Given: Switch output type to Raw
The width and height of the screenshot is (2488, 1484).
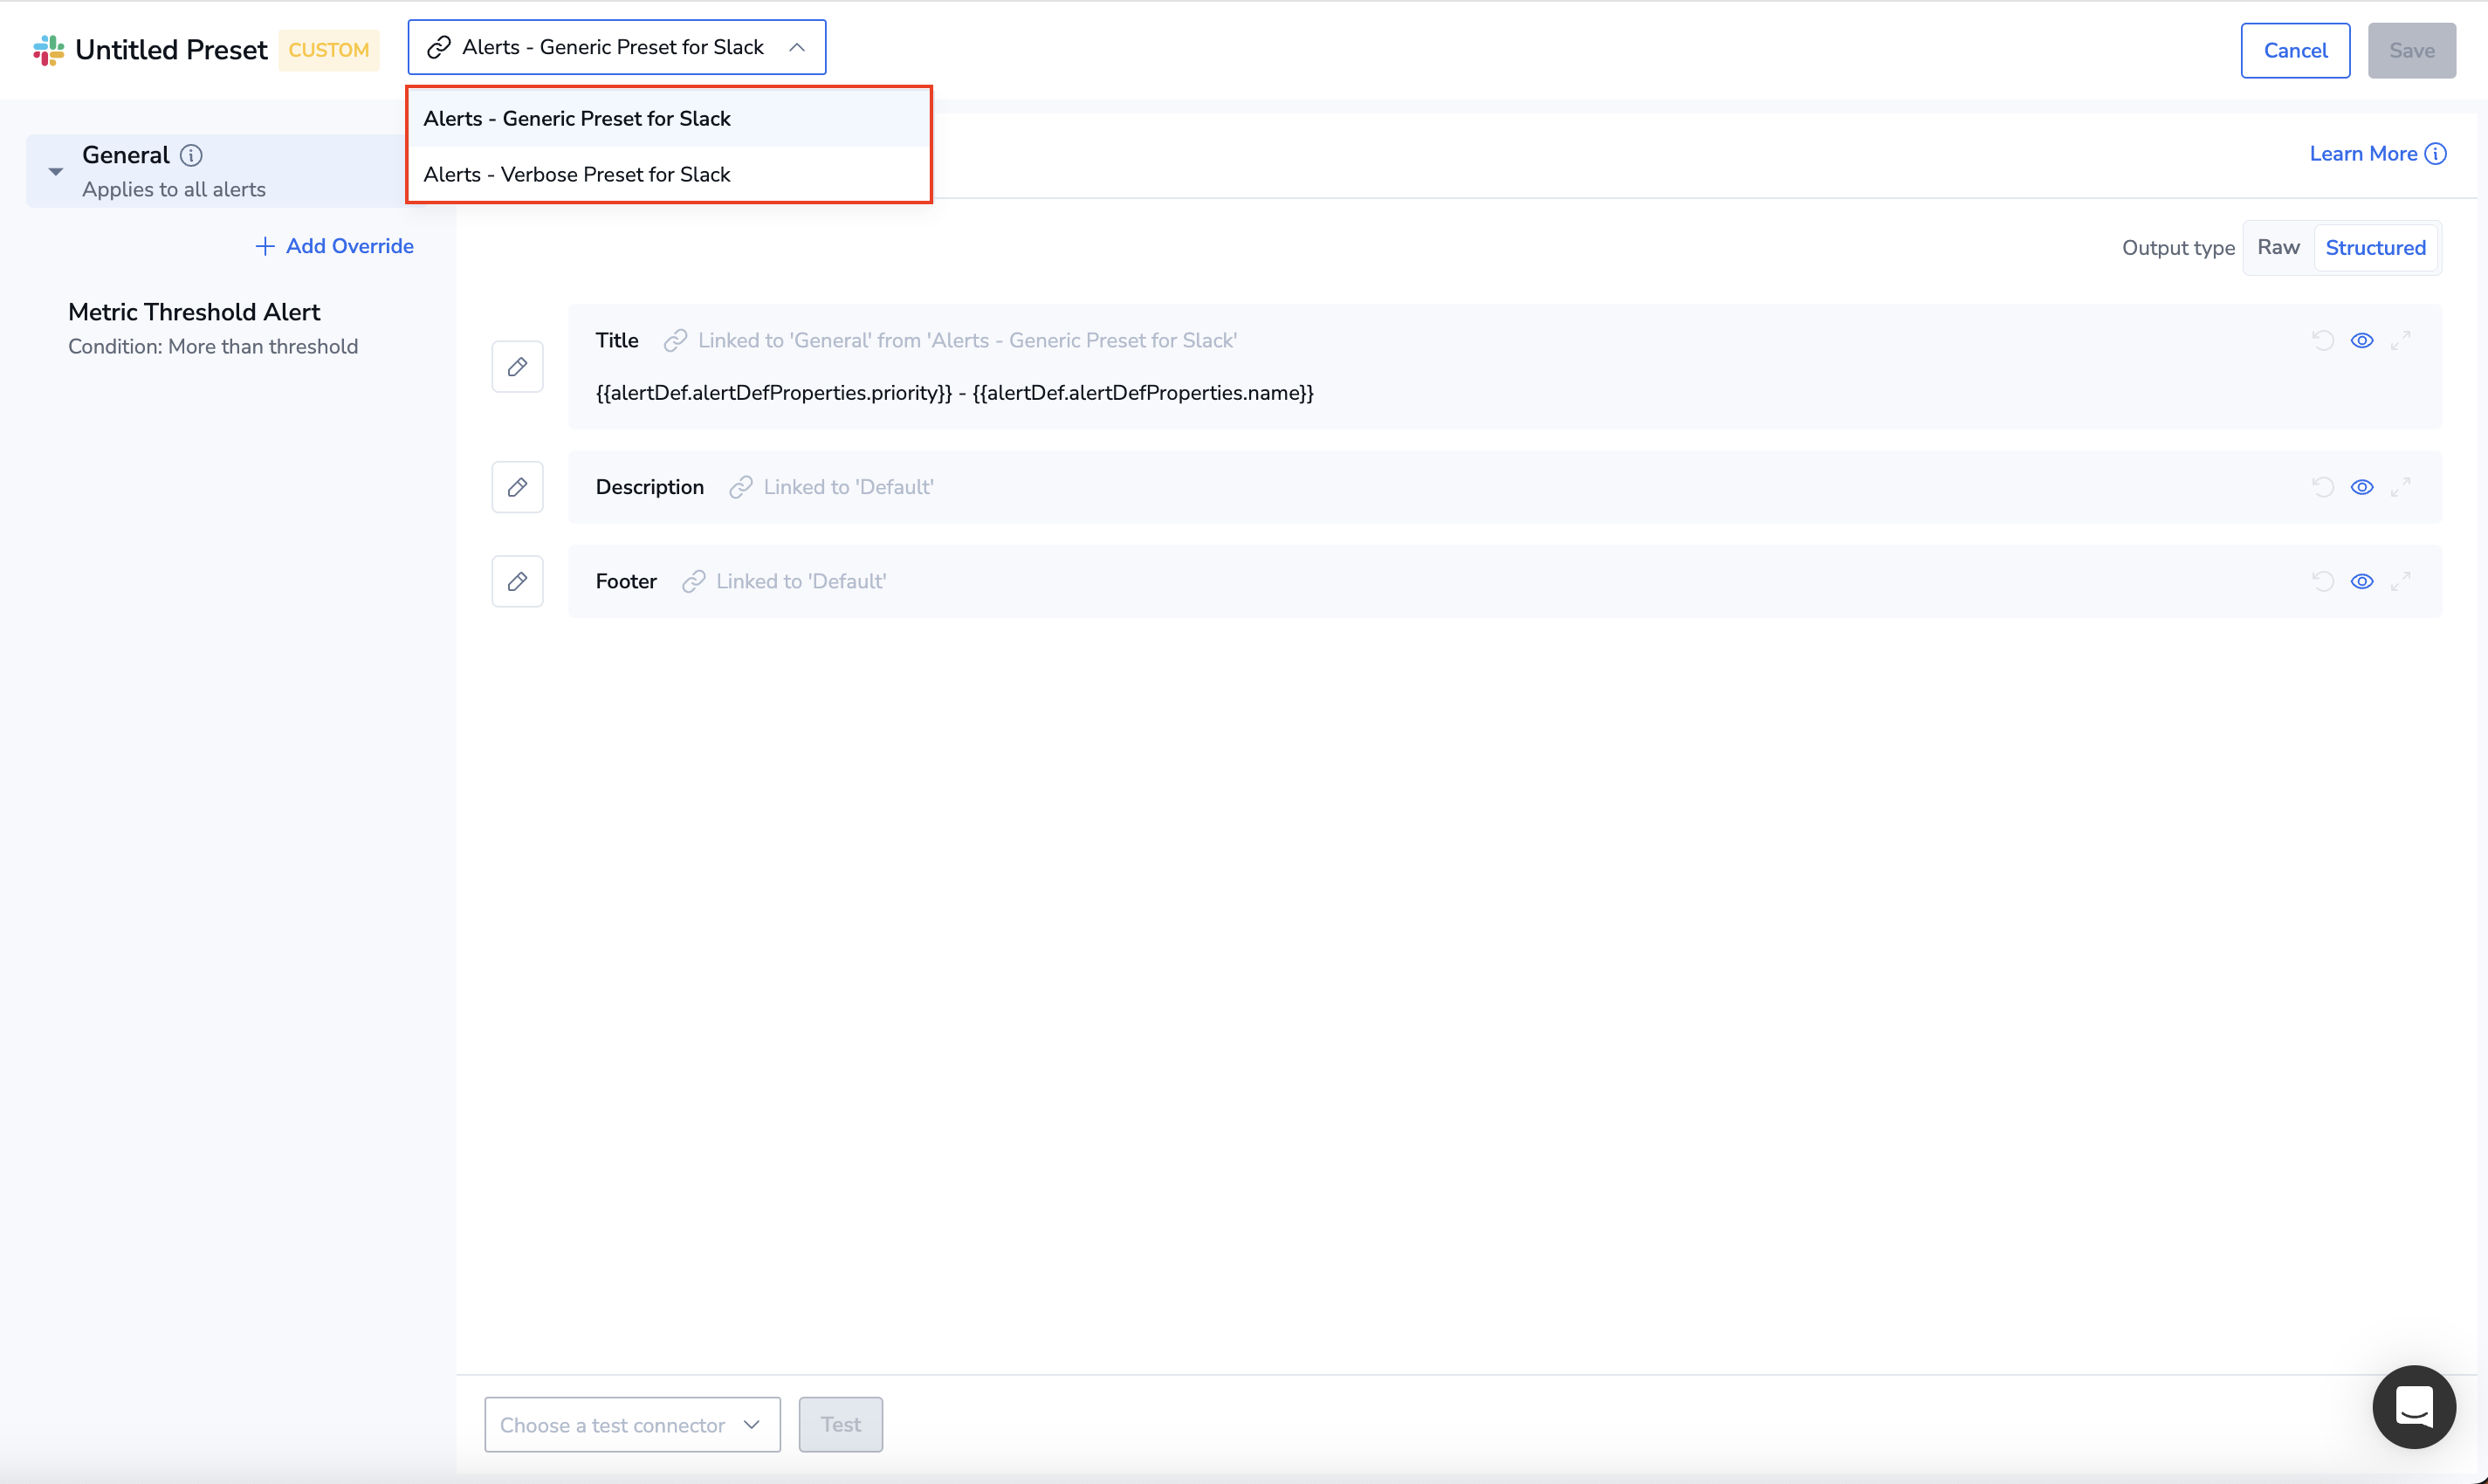Looking at the screenshot, I should (x=2278, y=247).
